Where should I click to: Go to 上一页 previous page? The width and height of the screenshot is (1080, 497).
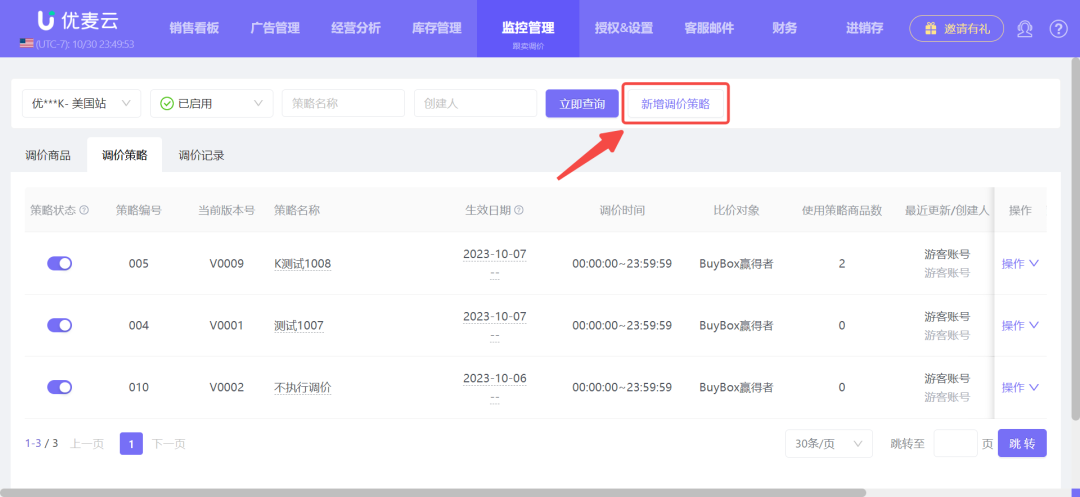87,444
